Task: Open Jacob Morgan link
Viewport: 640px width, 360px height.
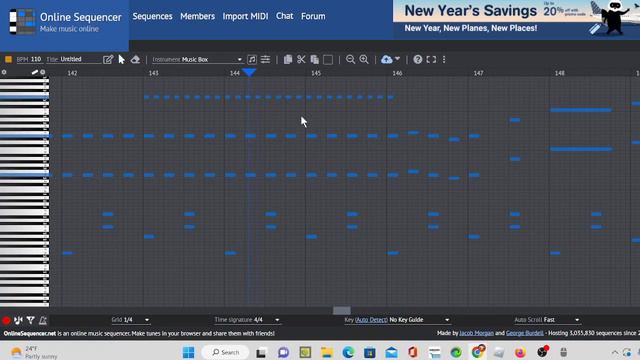Action: click(476, 333)
